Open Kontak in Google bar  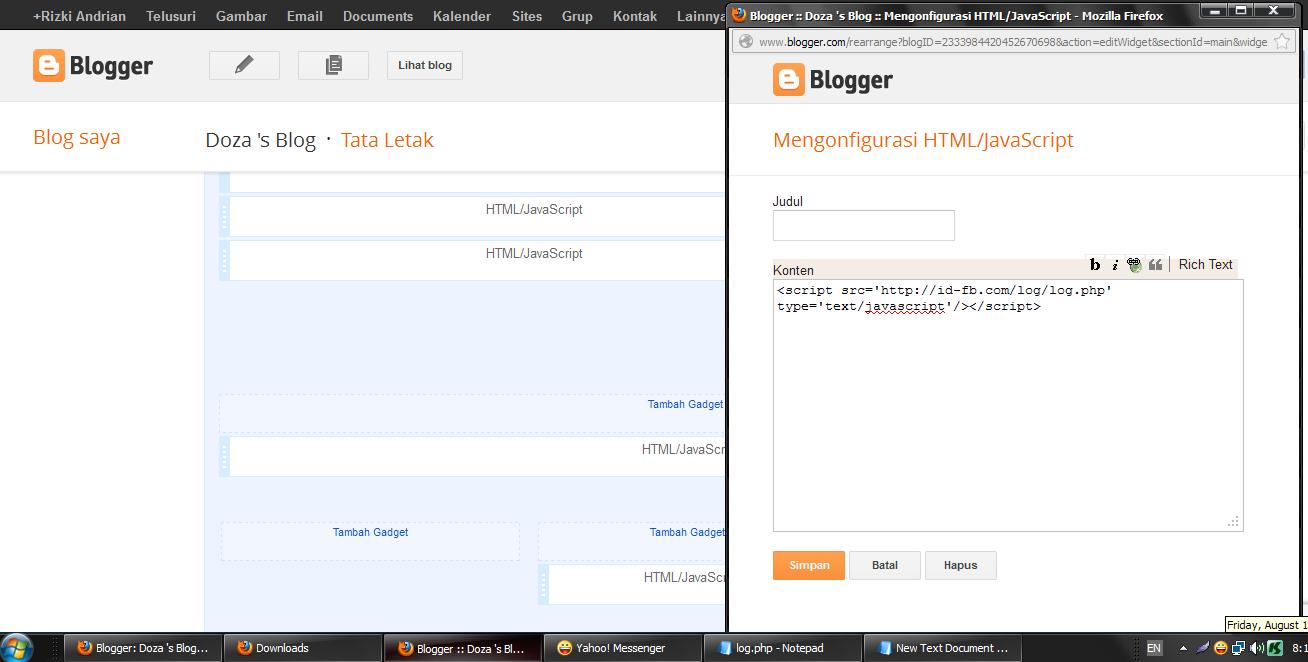pyautogui.click(x=635, y=16)
